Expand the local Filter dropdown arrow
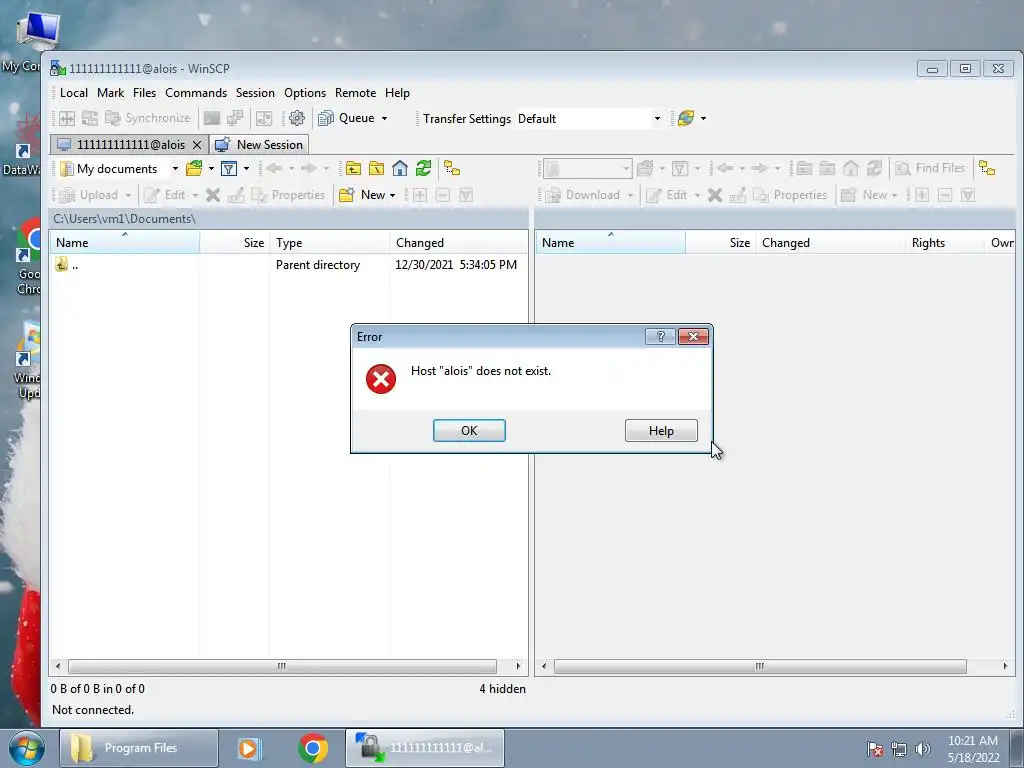1024x768 pixels. tap(246, 168)
